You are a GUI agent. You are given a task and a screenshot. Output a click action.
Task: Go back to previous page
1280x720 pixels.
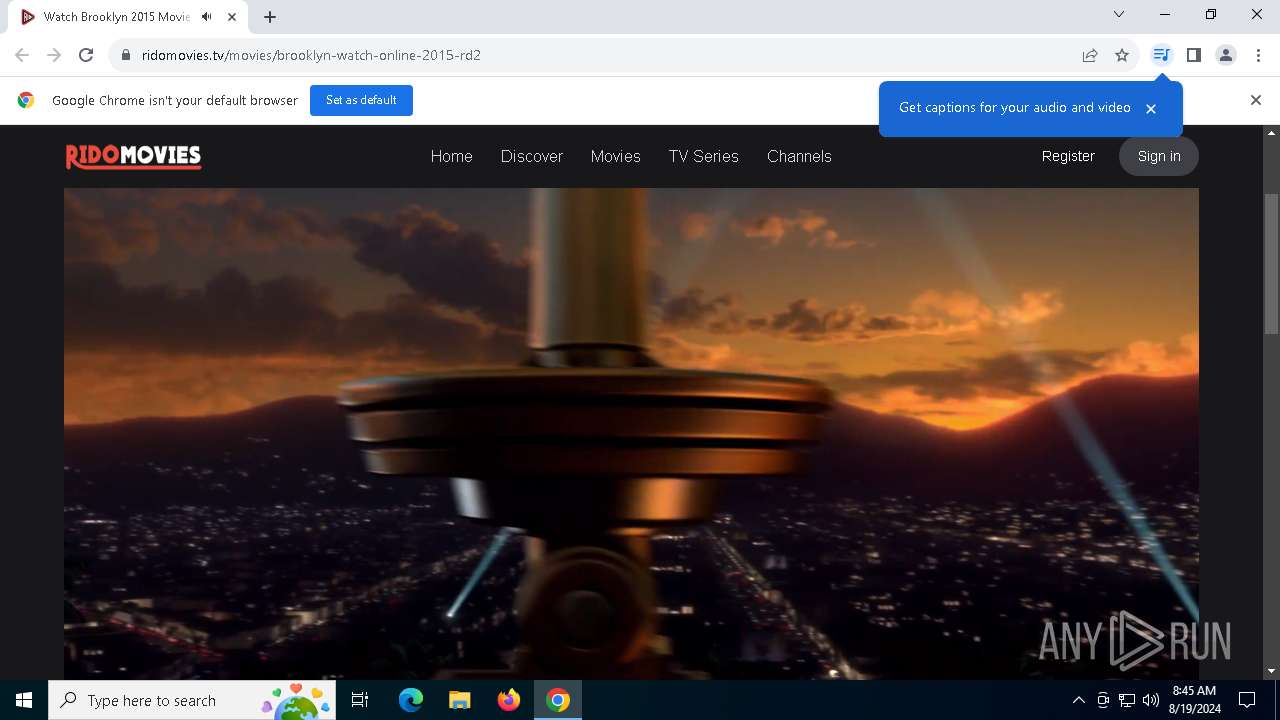pyautogui.click(x=22, y=55)
